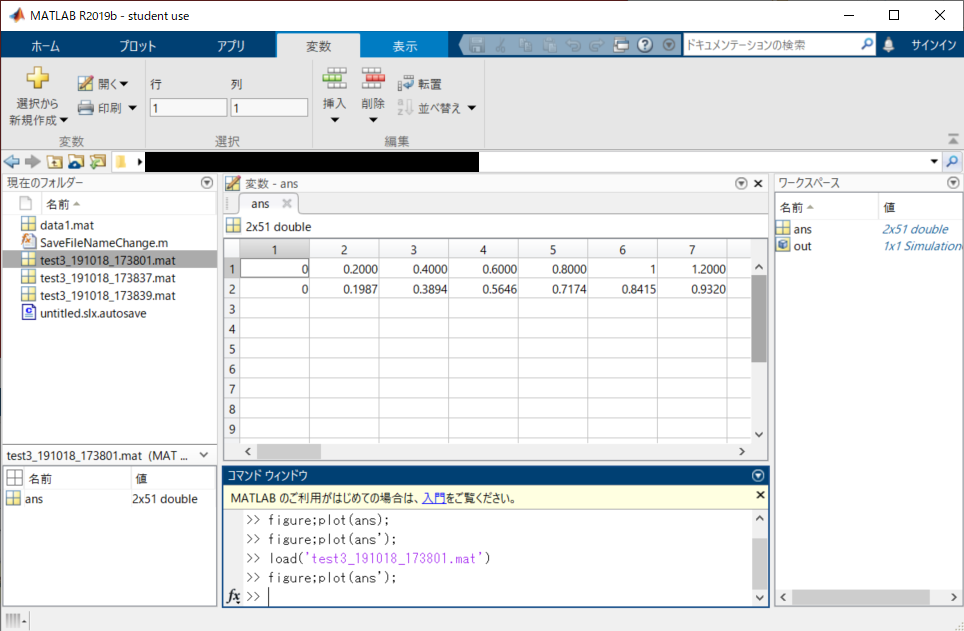Open the New from Selection dropdown arrow

pyautogui.click(x=64, y=120)
